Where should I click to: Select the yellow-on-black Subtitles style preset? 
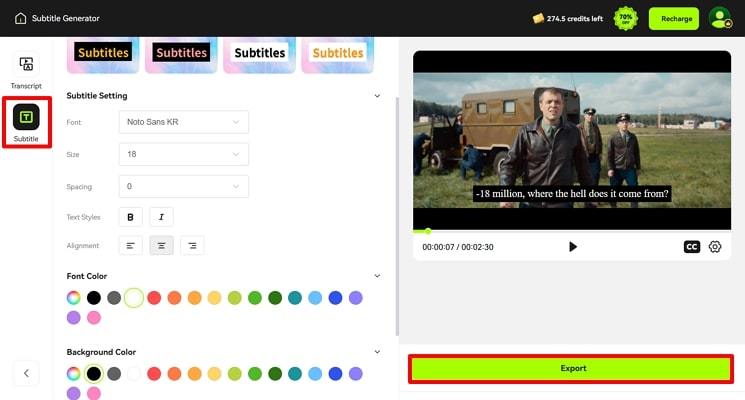coord(103,53)
